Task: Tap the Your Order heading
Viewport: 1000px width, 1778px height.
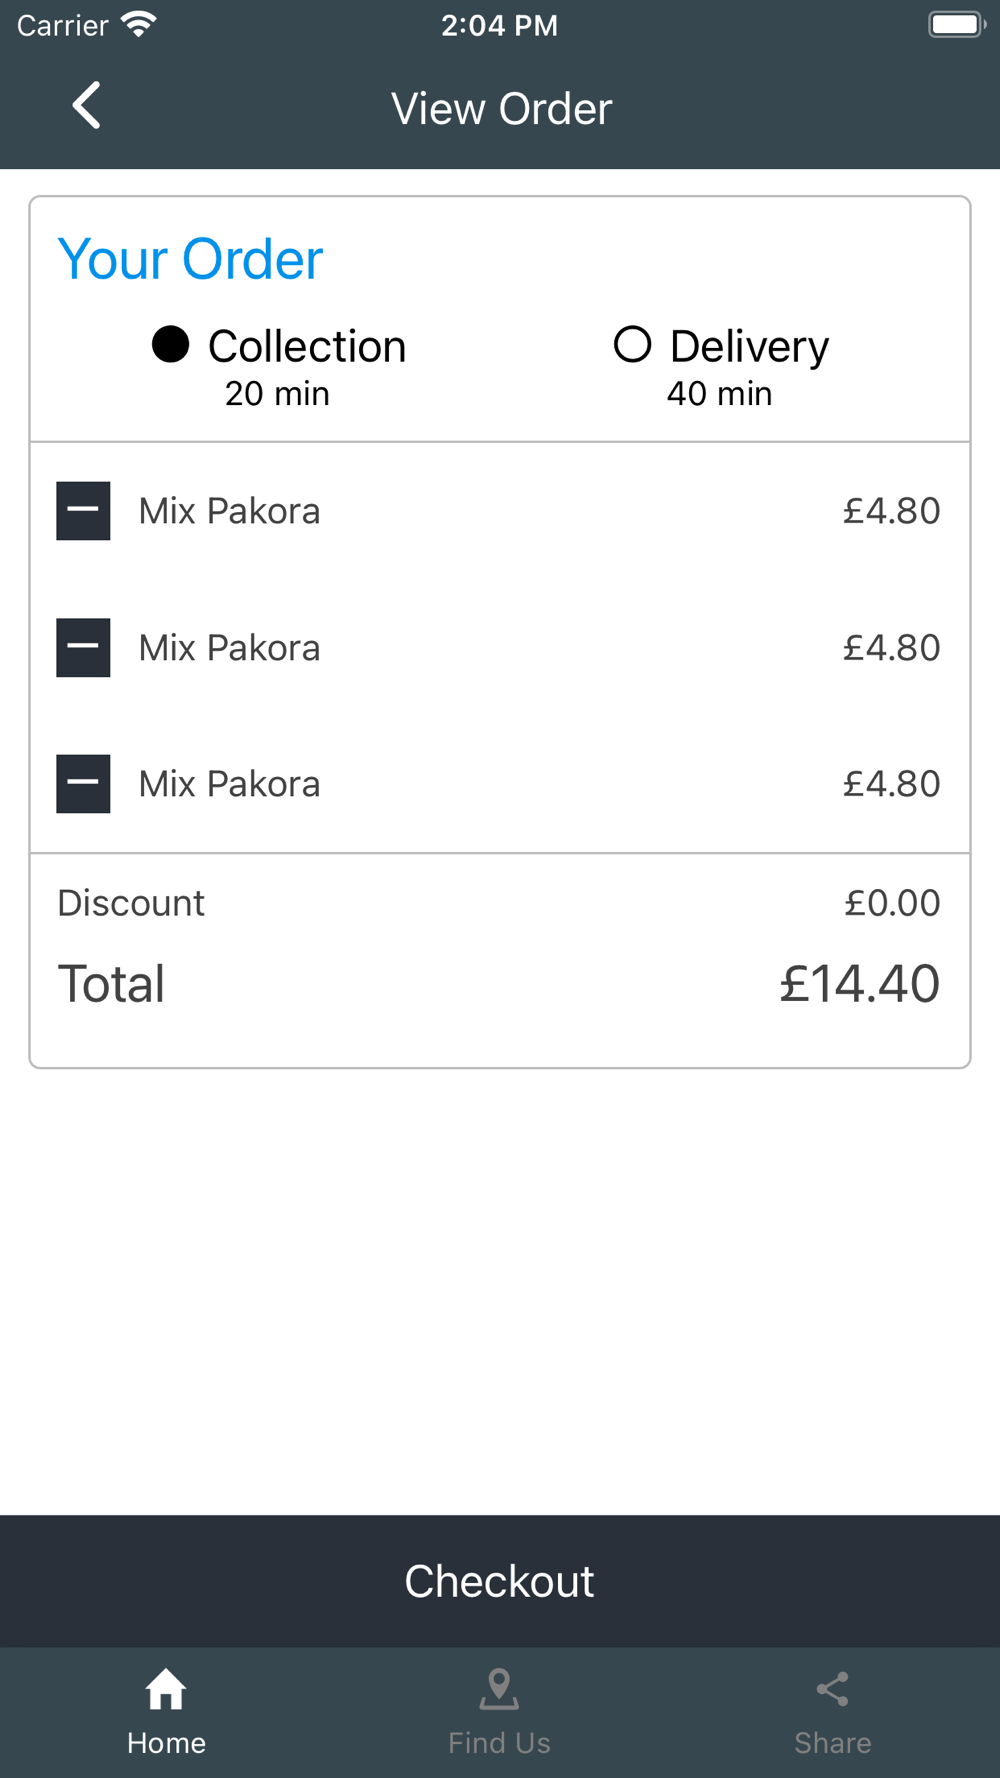Action: 190,260
